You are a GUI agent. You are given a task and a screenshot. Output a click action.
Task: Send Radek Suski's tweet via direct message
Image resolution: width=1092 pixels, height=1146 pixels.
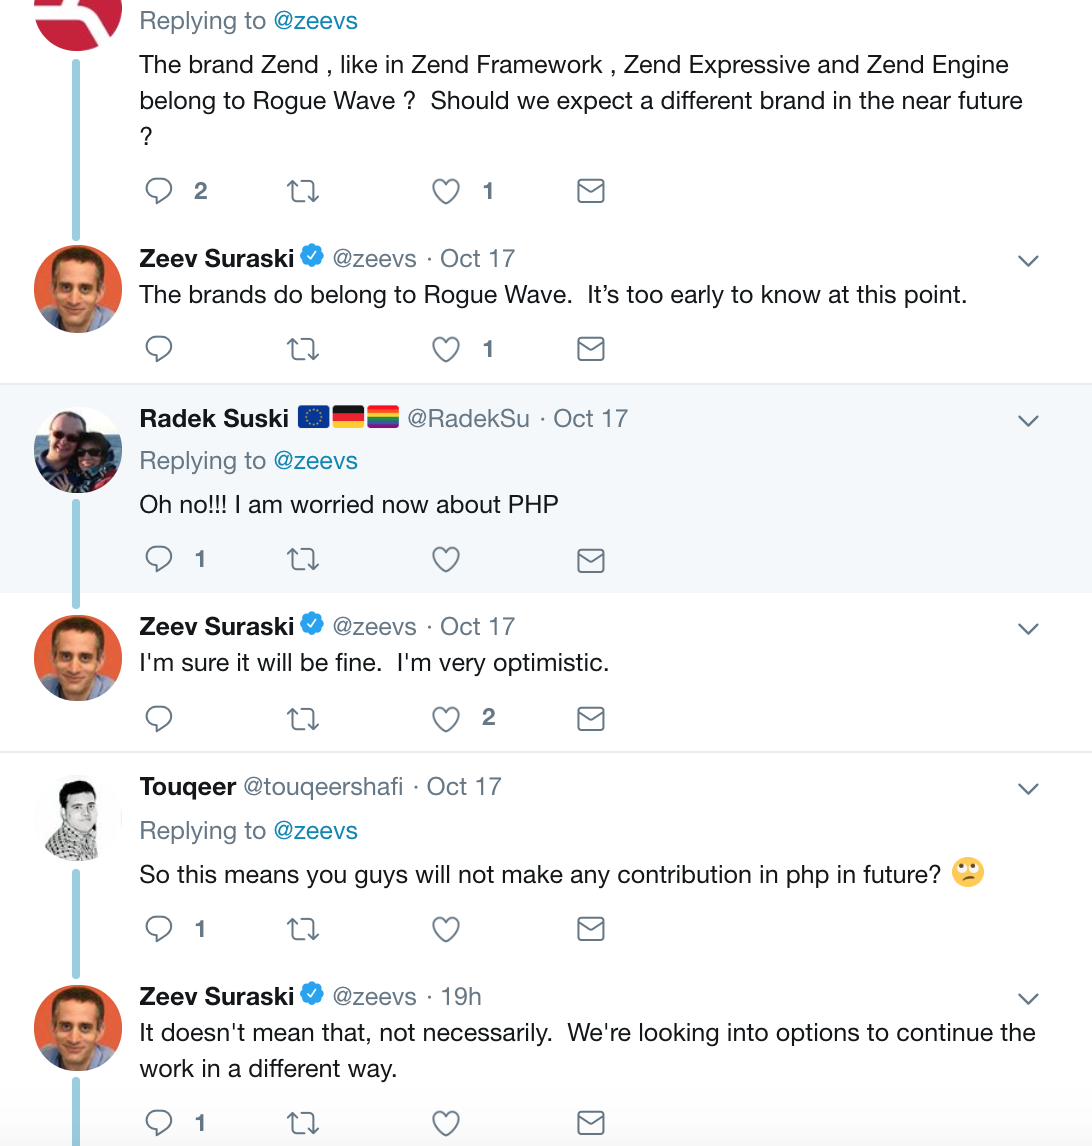tap(591, 561)
